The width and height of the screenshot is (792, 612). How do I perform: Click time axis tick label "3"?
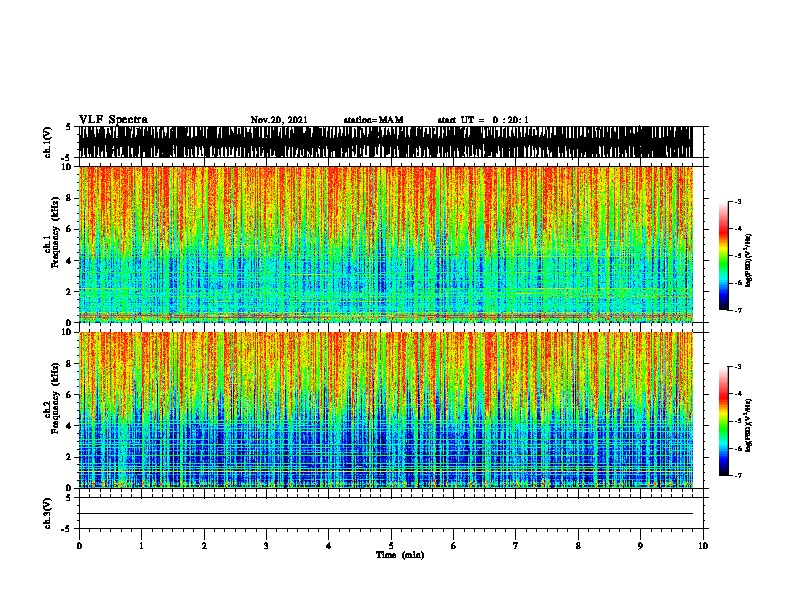click(x=266, y=546)
